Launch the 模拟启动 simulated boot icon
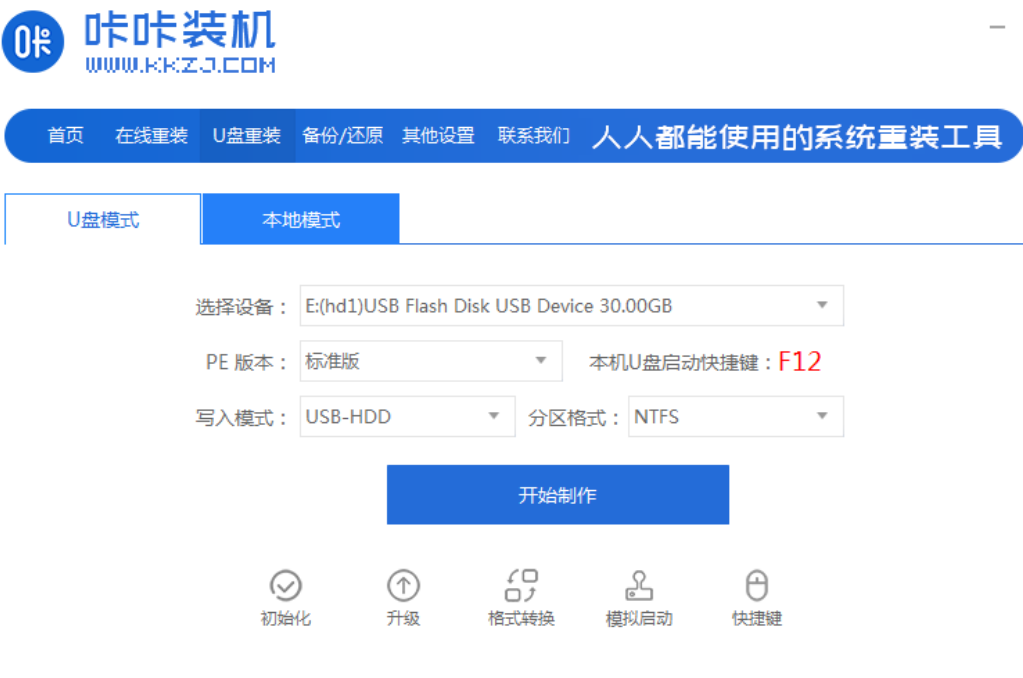The height and width of the screenshot is (678, 1023). click(x=639, y=585)
